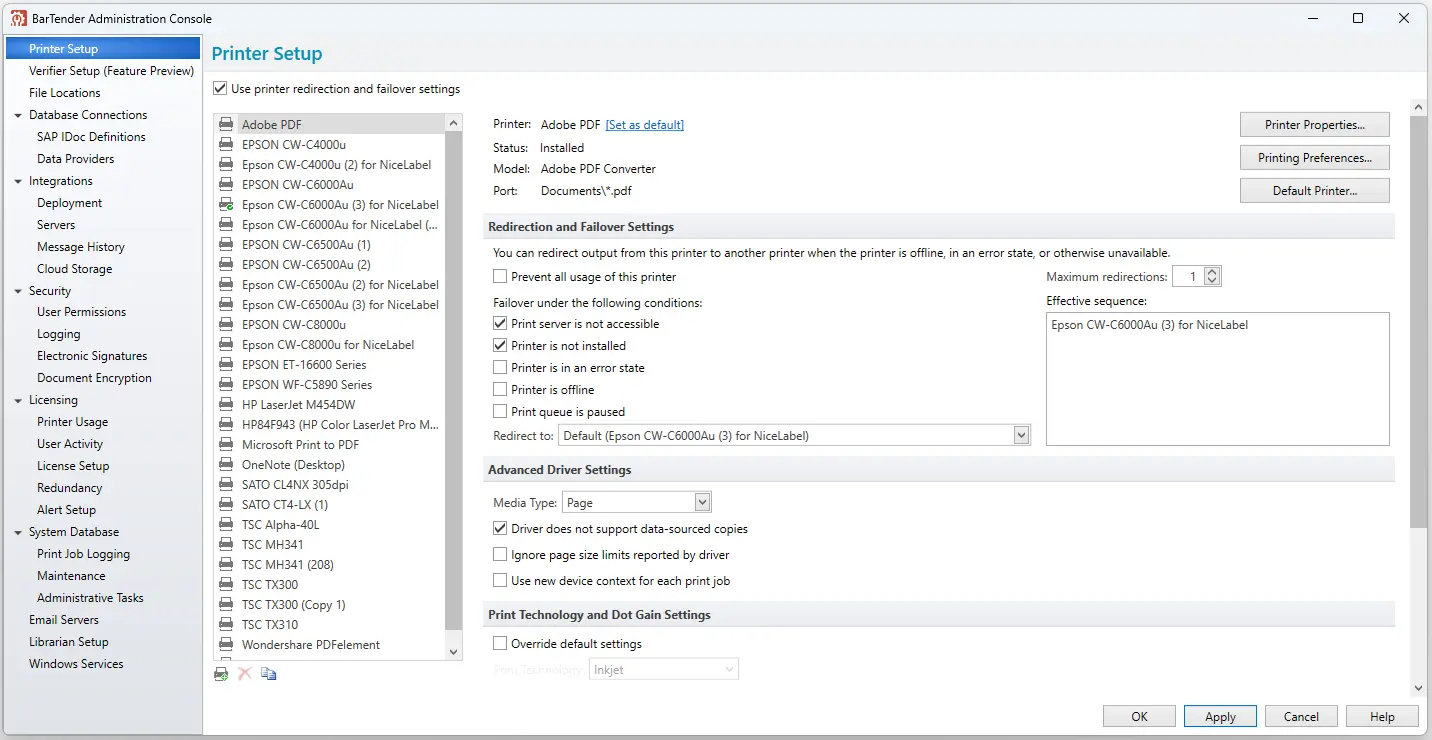Click the Printer Properties button
This screenshot has height=740, width=1432.
point(1315,125)
